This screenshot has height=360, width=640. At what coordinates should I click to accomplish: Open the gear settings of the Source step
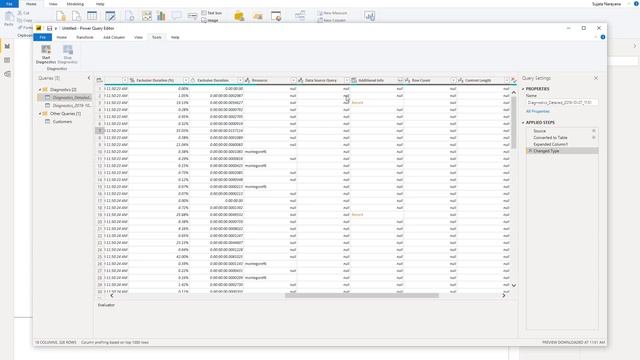click(594, 131)
